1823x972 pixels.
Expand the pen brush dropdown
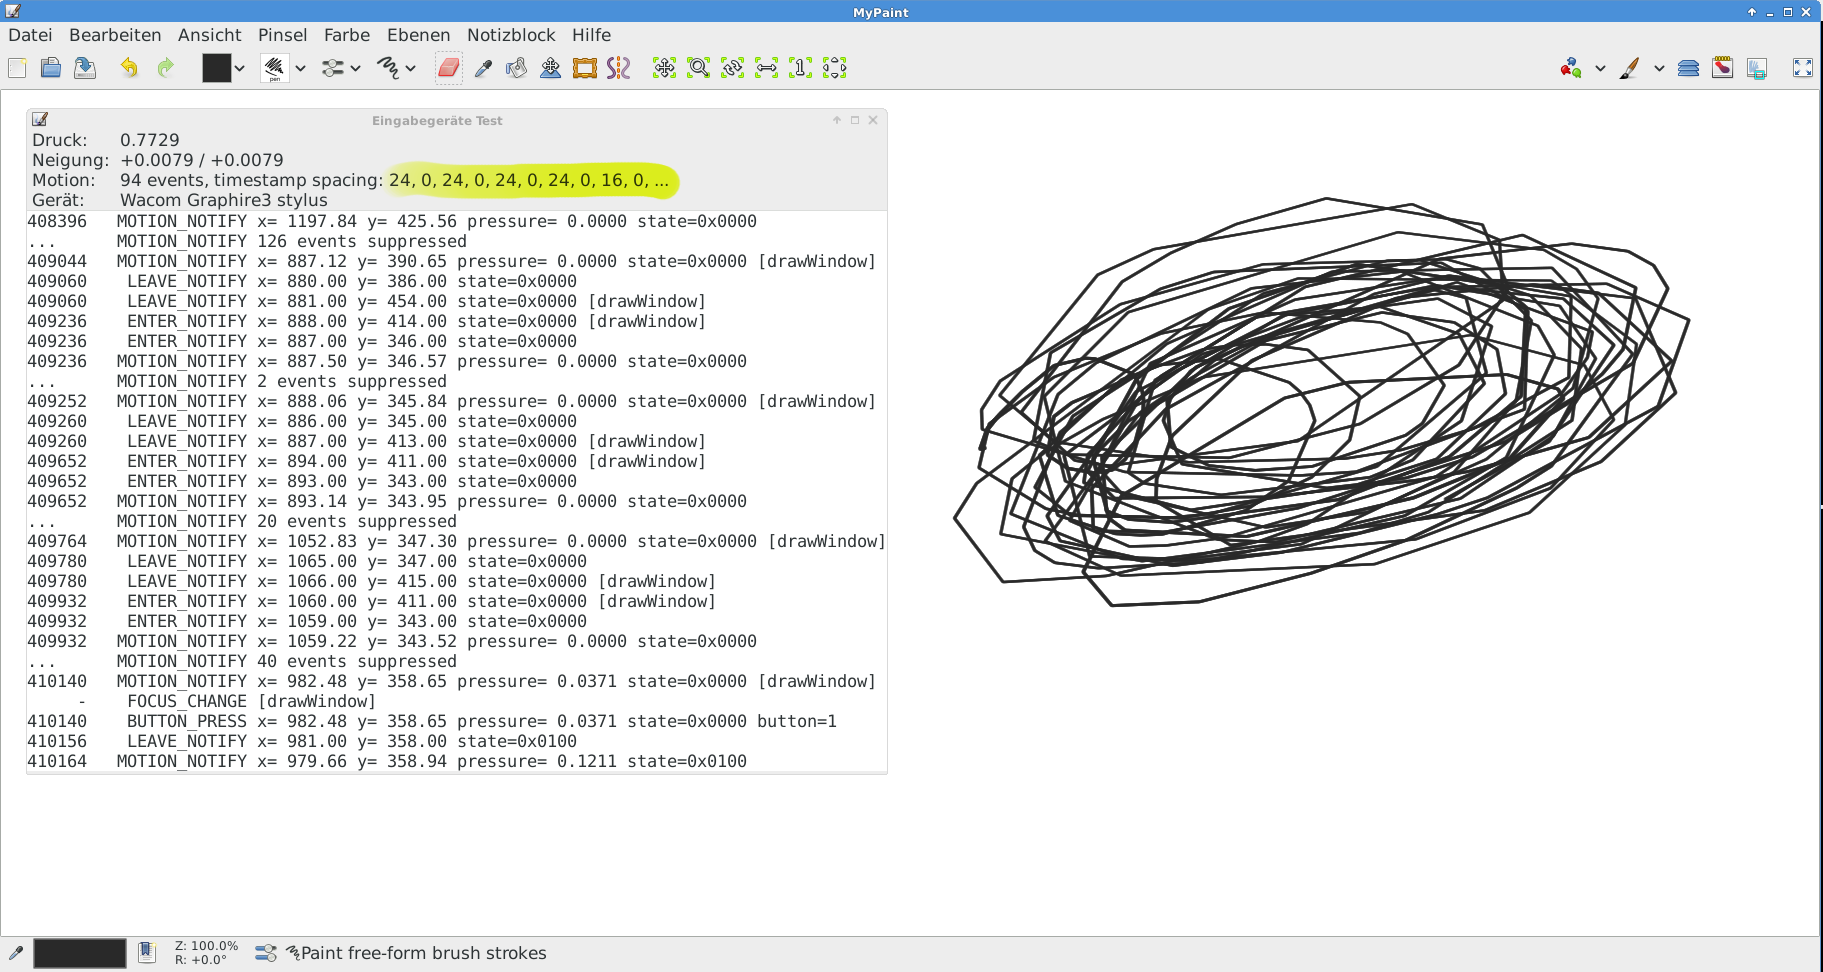coord(300,69)
